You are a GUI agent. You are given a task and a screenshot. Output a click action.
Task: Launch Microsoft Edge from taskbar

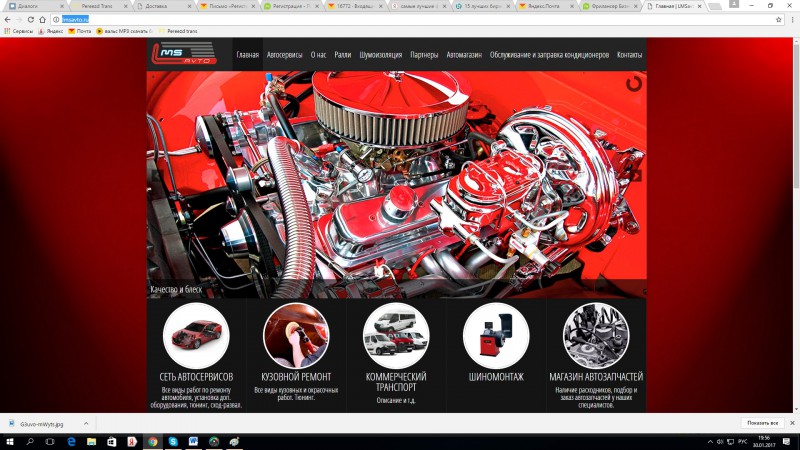(x=71, y=442)
